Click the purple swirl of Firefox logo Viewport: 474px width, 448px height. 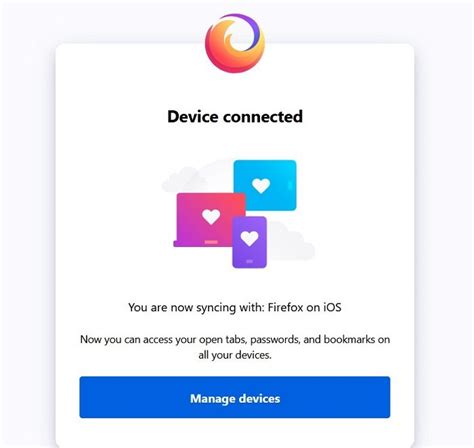(255, 32)
